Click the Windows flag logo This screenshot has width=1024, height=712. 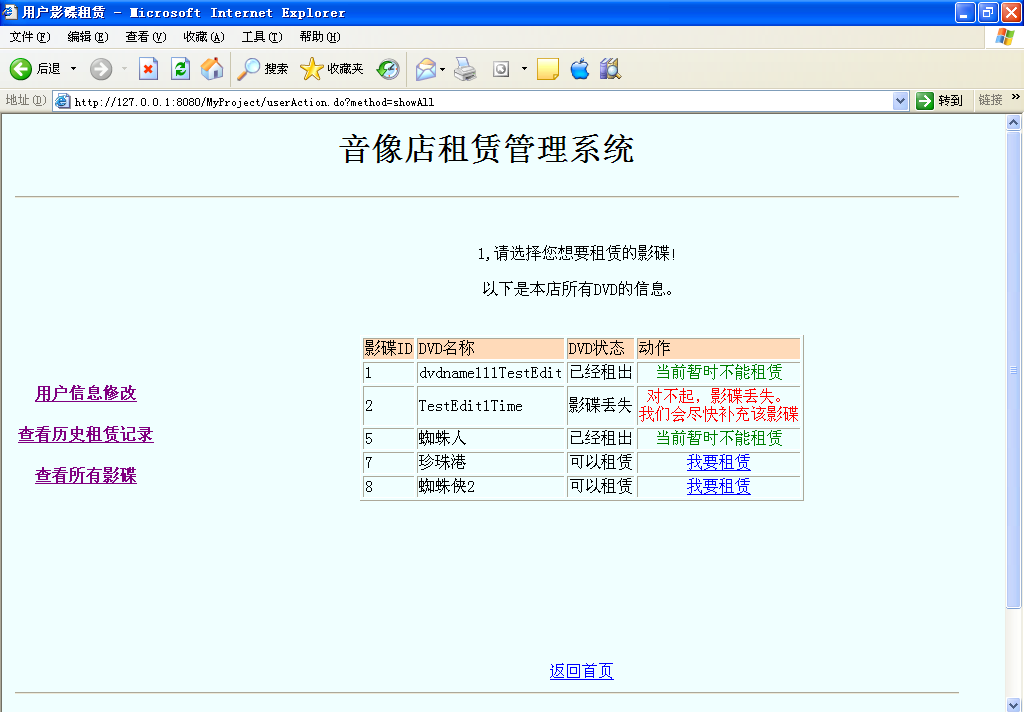(1005, 37)
